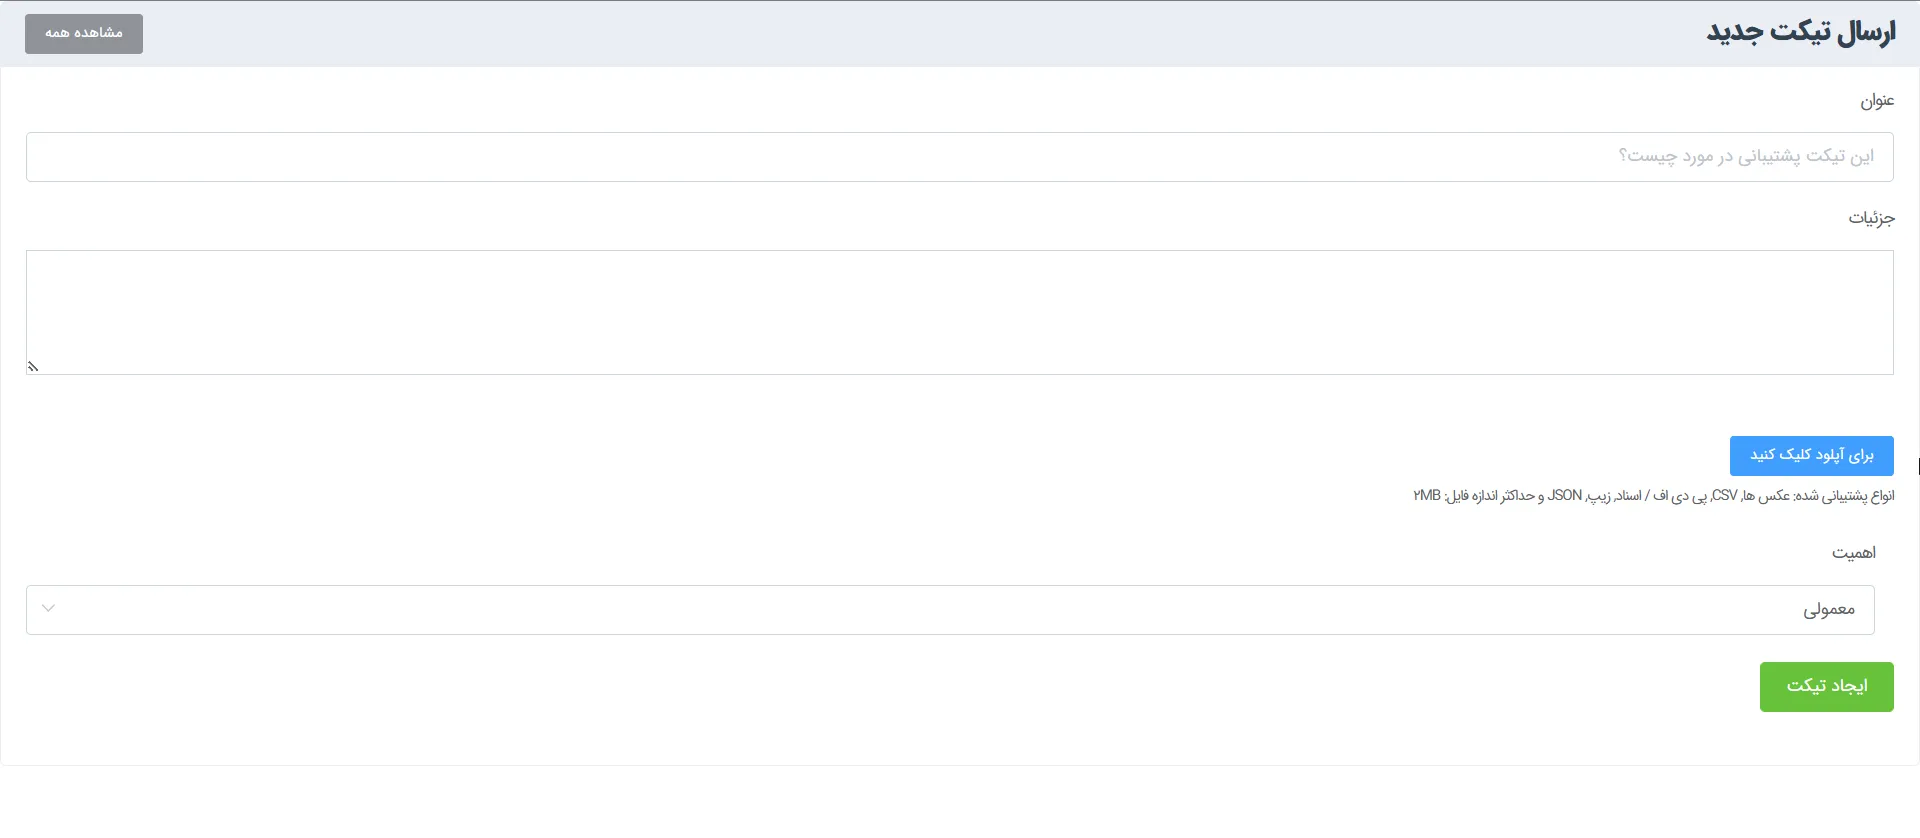Open the اهمیت priority dropdown
The height and width of the screenshot is (838, 1920).
click(950, 610)
